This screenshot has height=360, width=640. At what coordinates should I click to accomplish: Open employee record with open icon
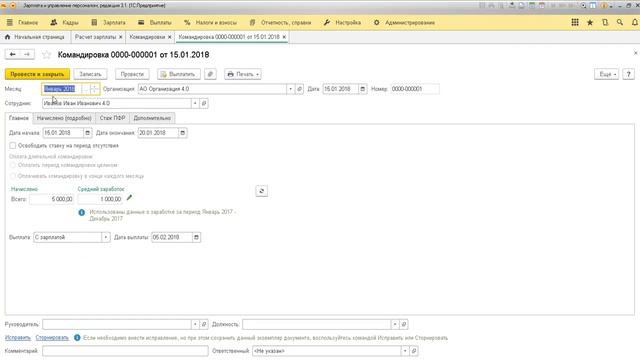coord(204,103)
